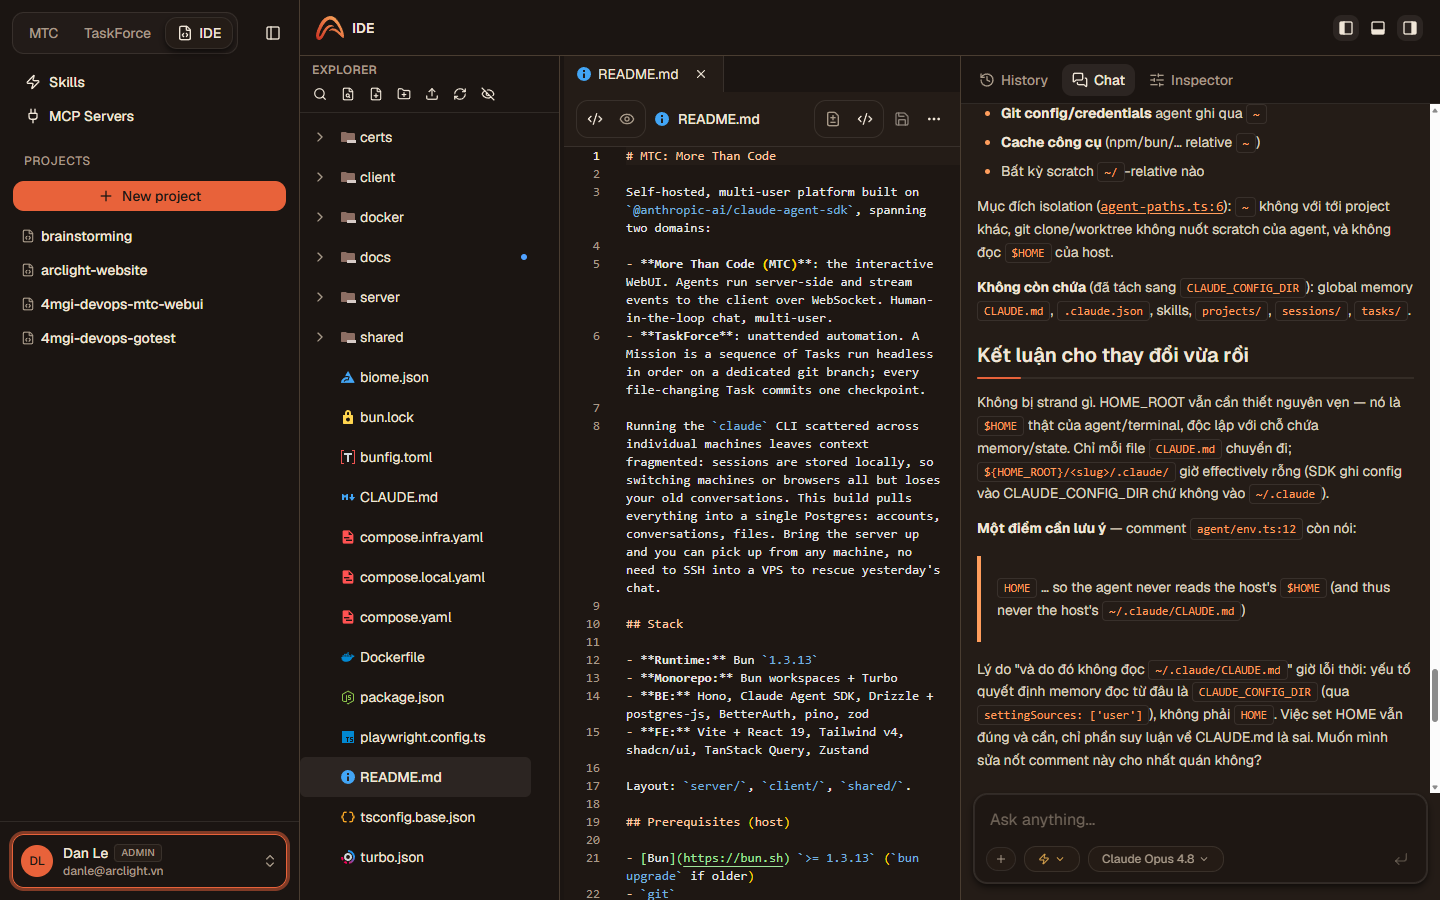Send the chat message with enter arrow

pos(1401,859)
